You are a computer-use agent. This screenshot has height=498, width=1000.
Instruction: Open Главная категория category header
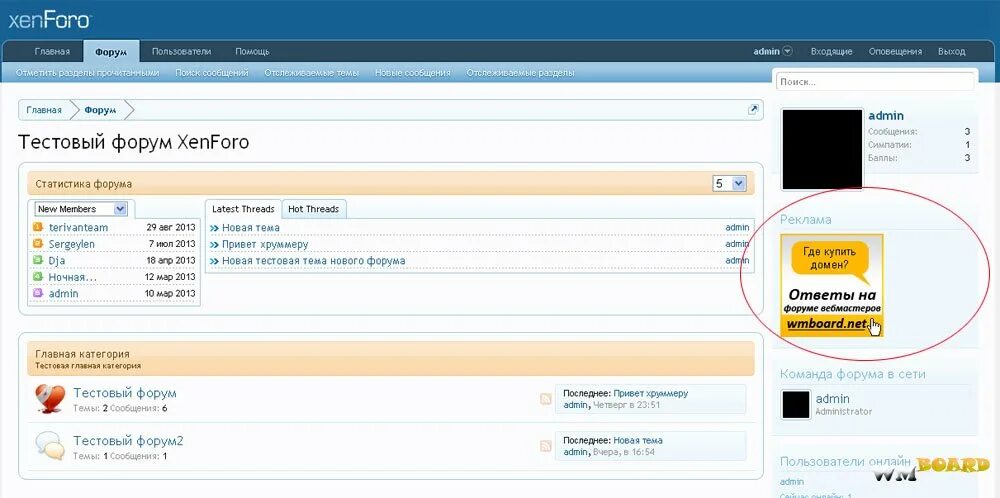[x=82, y=354]
